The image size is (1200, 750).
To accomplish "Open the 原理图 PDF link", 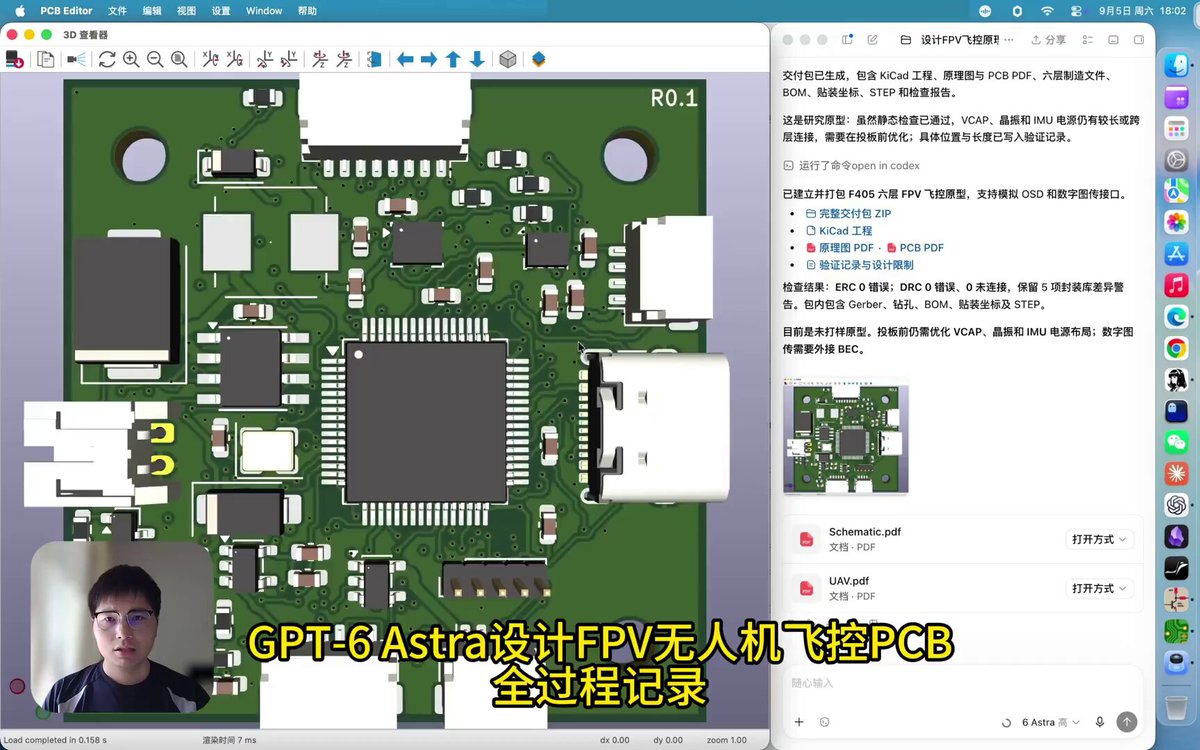I will [x=840, y=248].
